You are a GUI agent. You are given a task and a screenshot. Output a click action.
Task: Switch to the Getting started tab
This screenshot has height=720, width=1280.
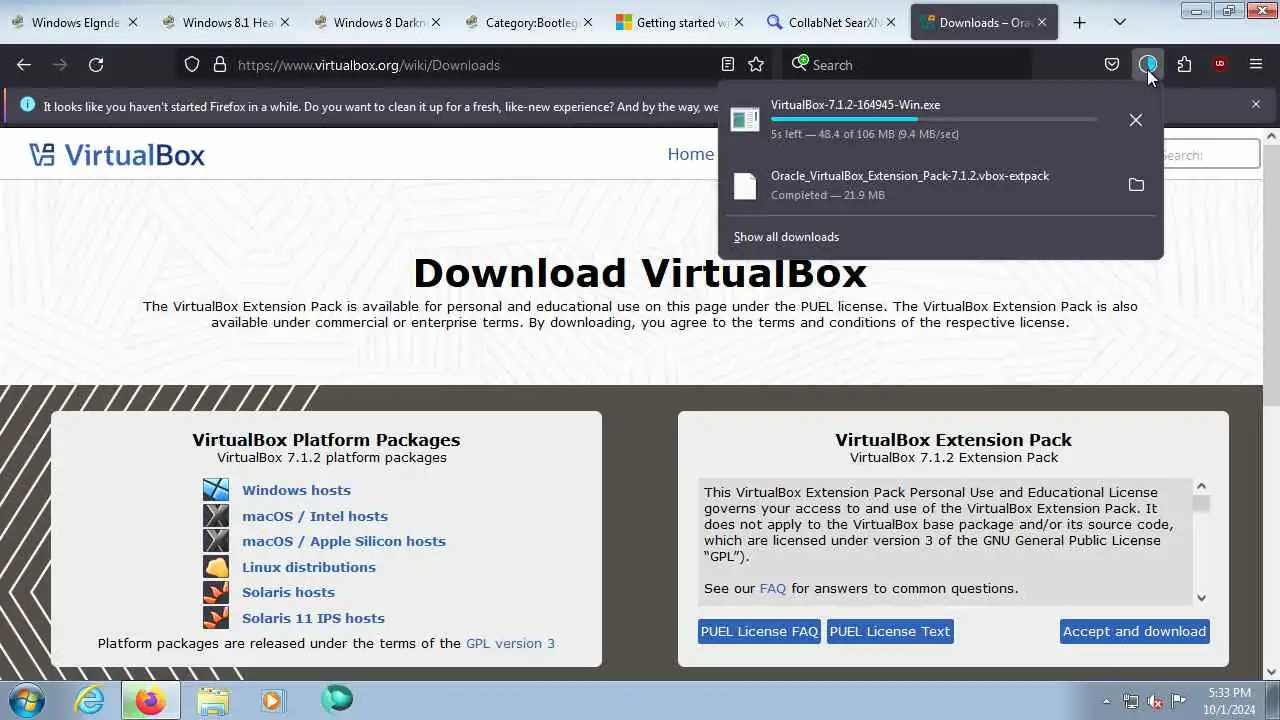pos(679,22)
